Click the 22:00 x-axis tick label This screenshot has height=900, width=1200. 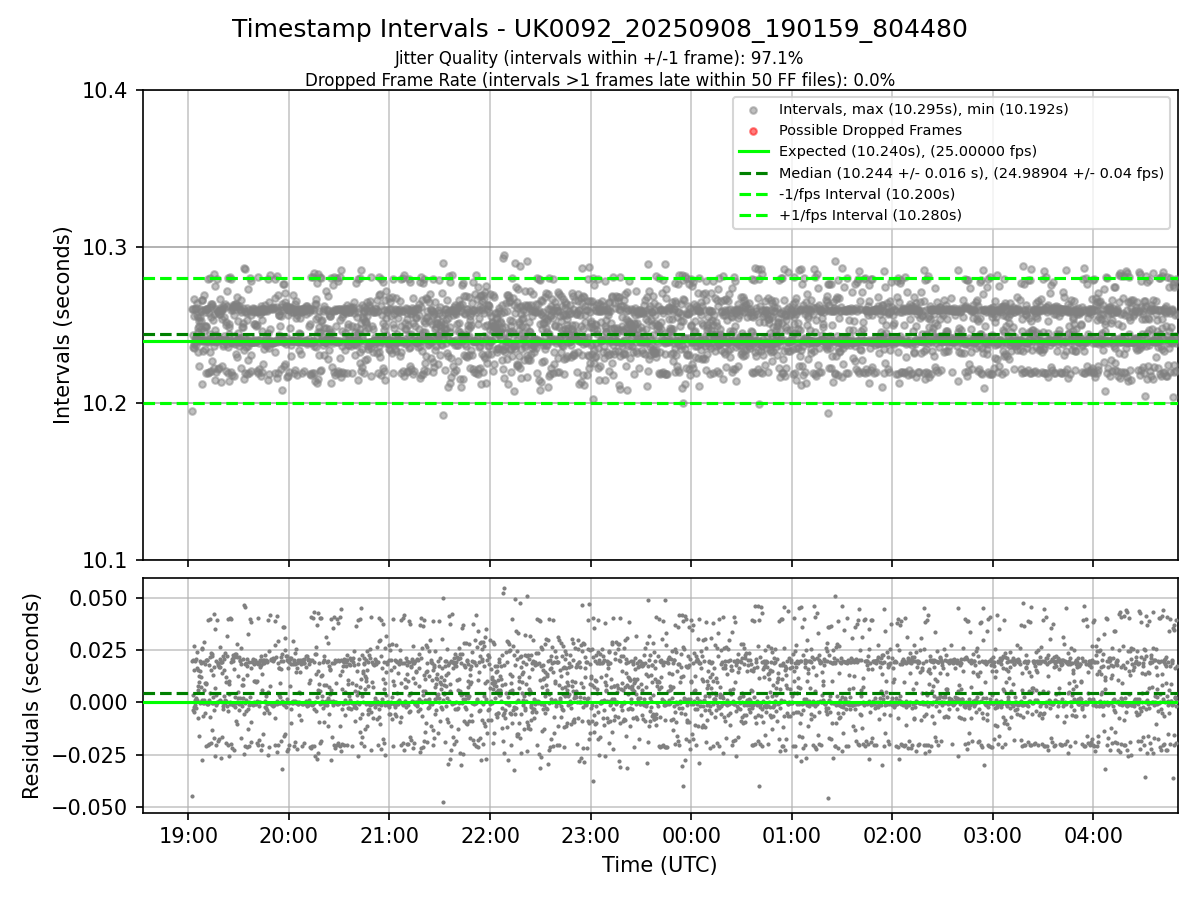click(490, 834)
